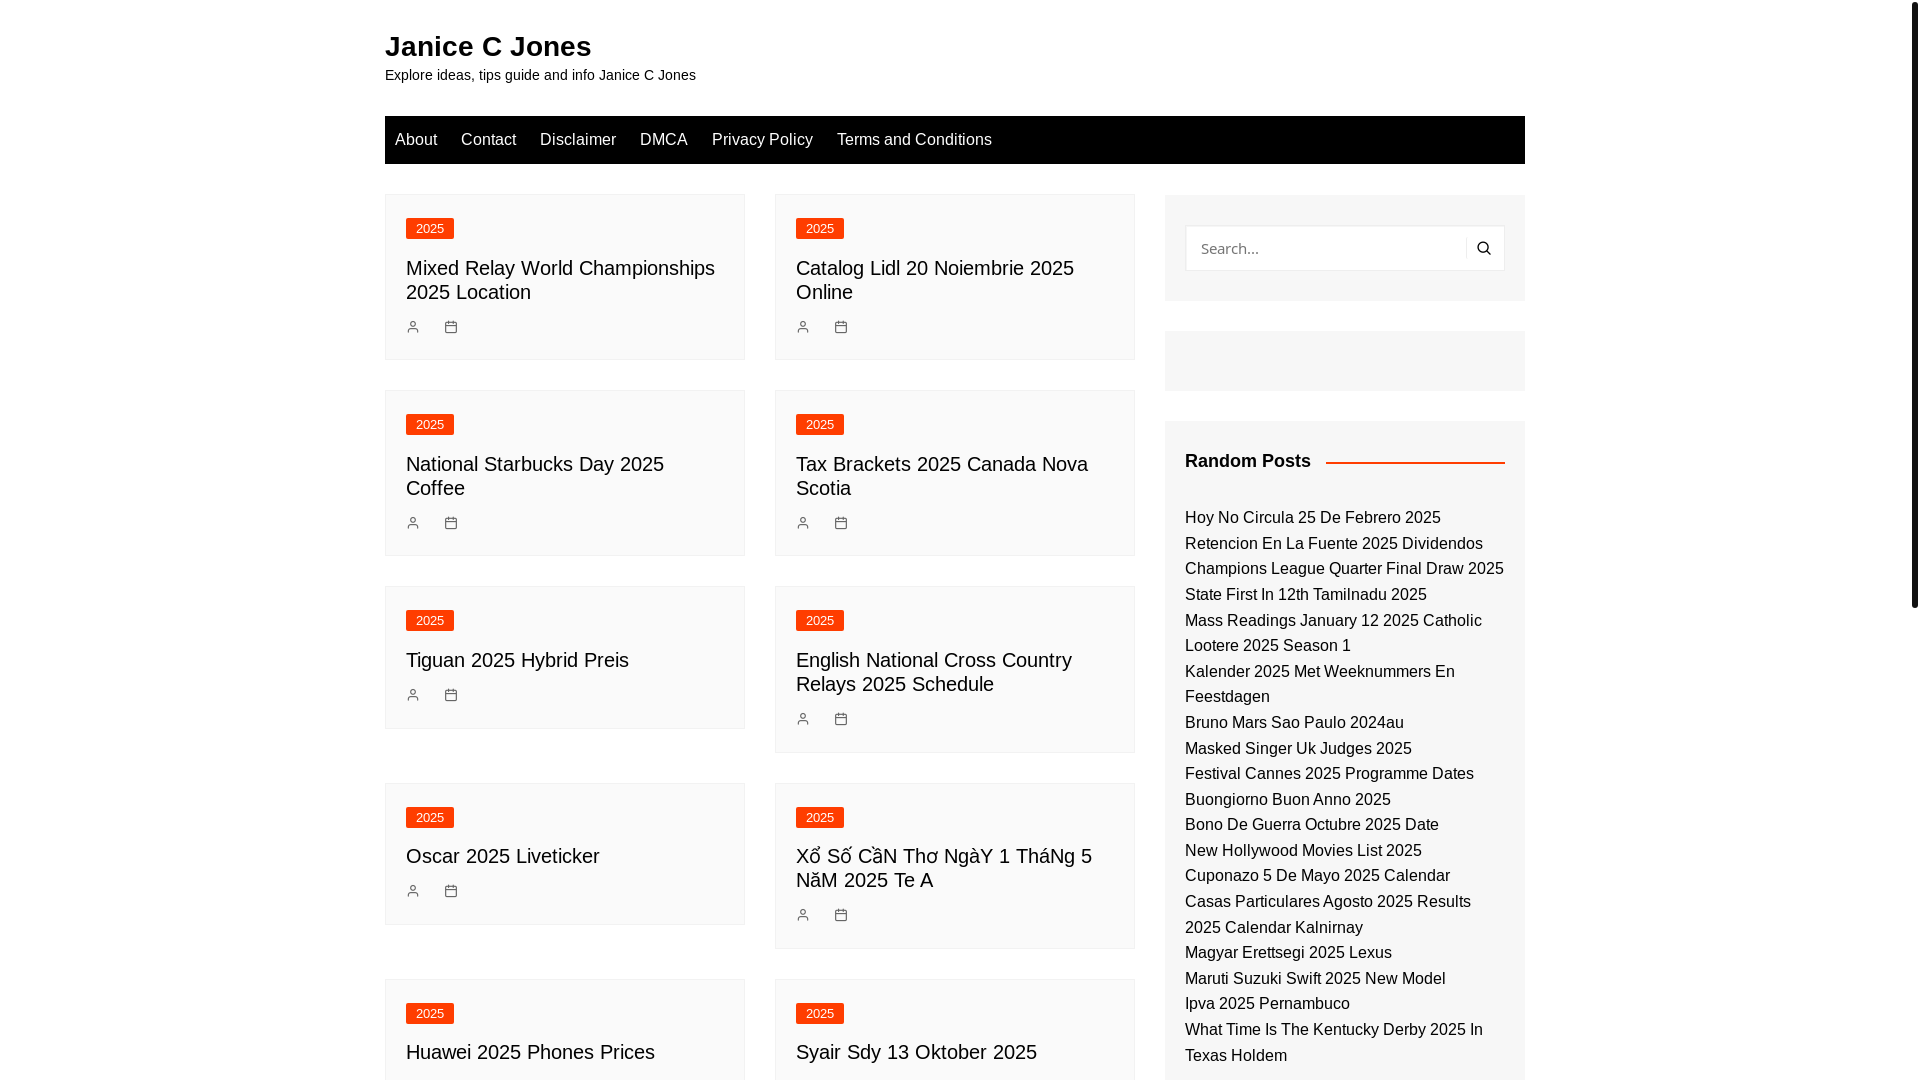The height and width of the screenshot is (1080, 1920).
Task: Read National Starbucks Day 2025 Coffee post
Action: [535, 476]
